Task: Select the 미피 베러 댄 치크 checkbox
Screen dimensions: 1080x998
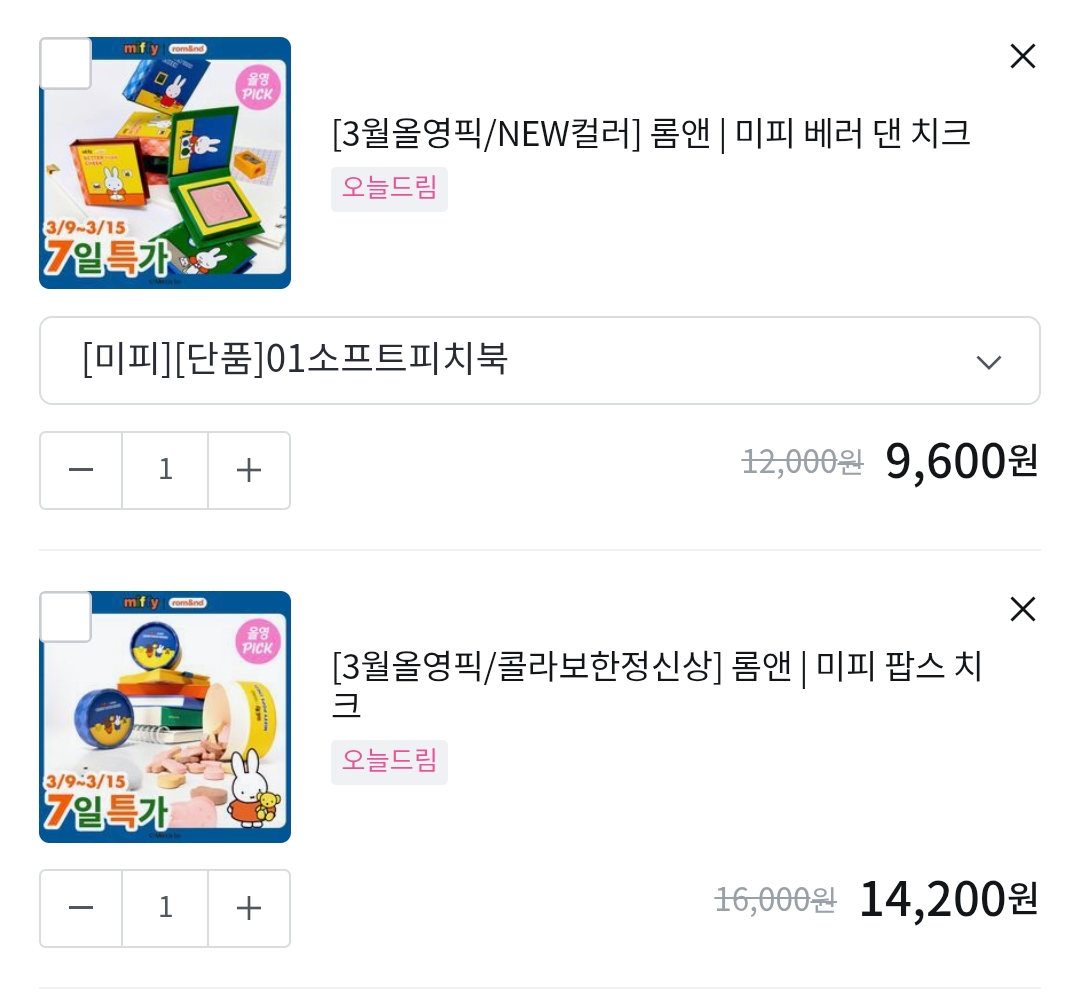Action: (65, 63)
